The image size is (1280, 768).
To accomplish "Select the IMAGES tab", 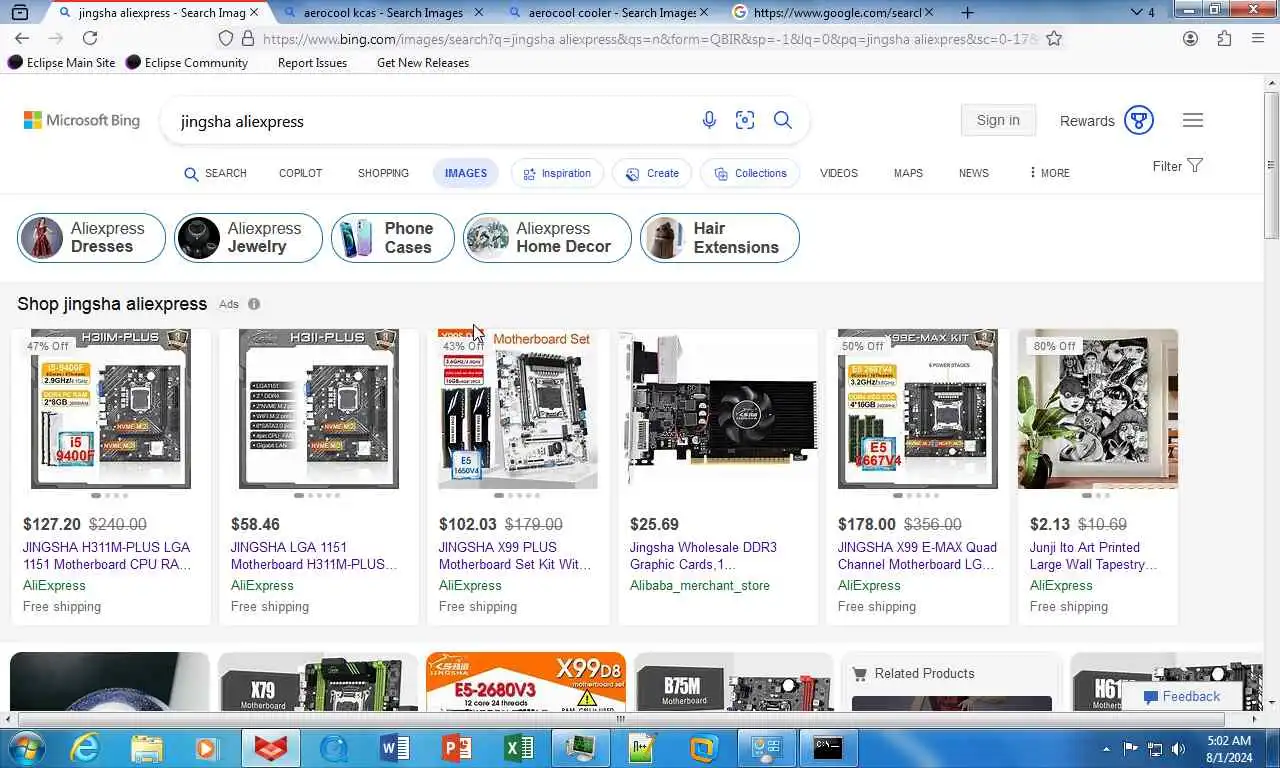I will click(466, 173).
